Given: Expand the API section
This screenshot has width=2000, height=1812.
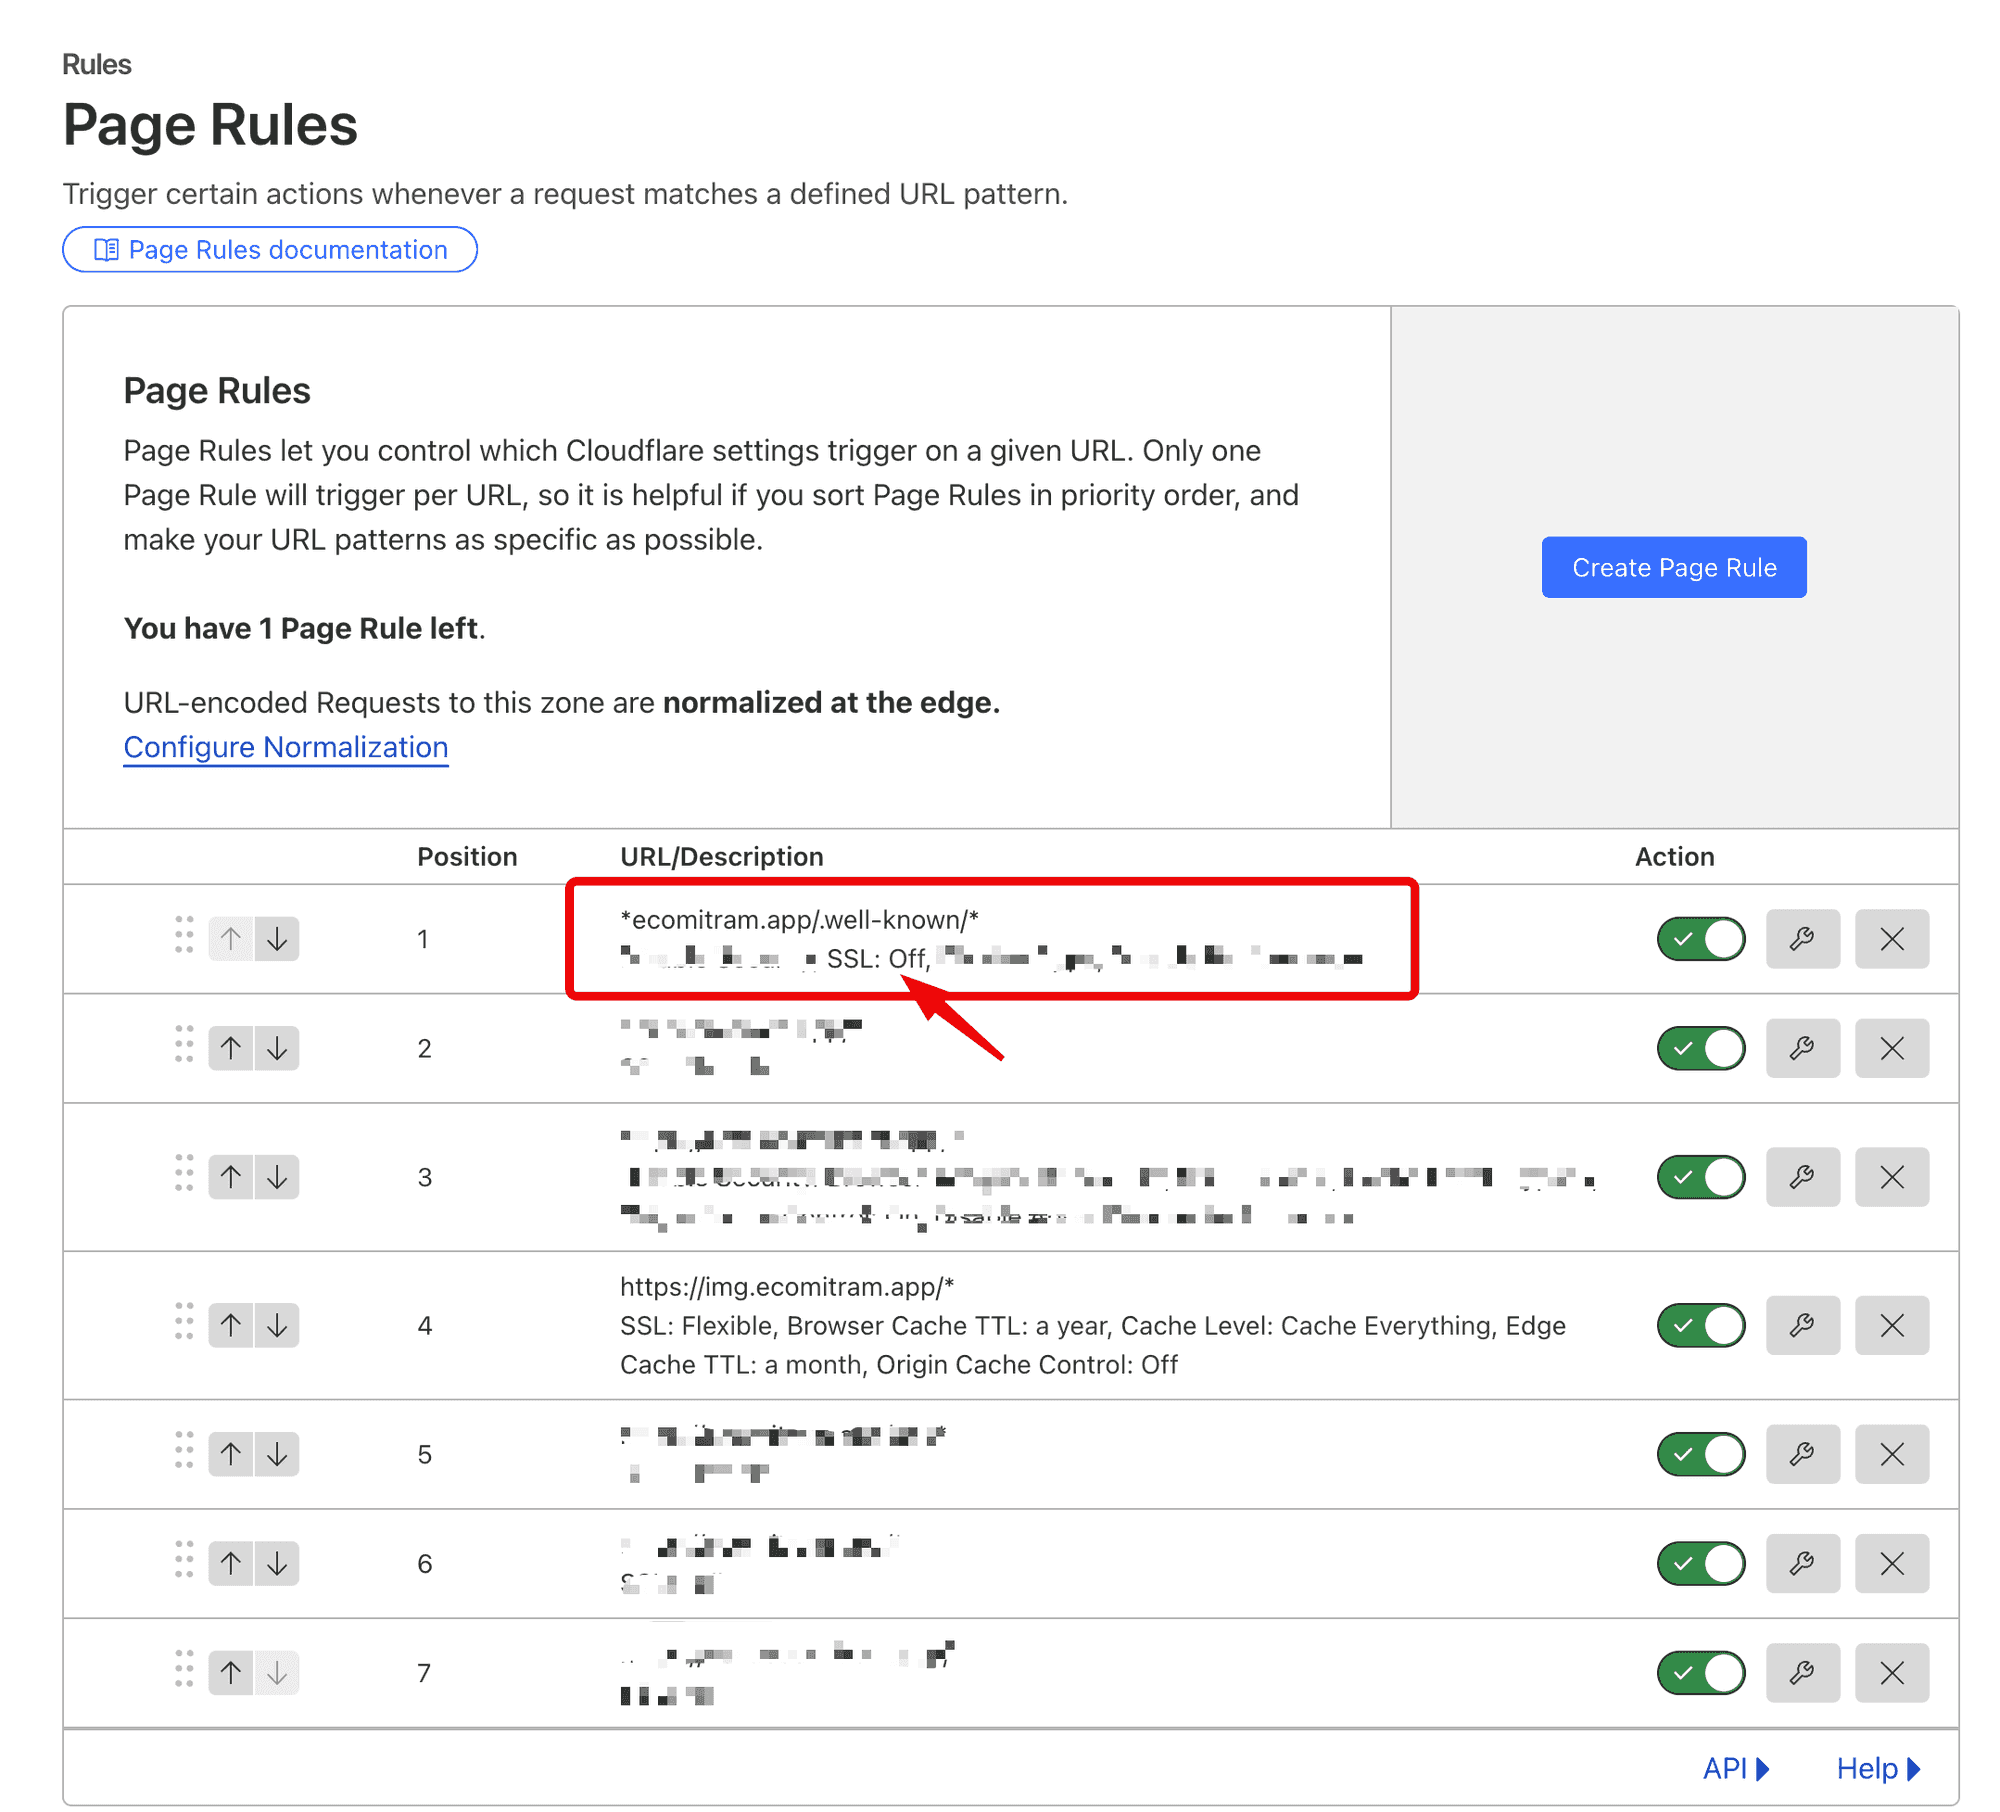Looking at the screenshot, I should point(1735,1768).
